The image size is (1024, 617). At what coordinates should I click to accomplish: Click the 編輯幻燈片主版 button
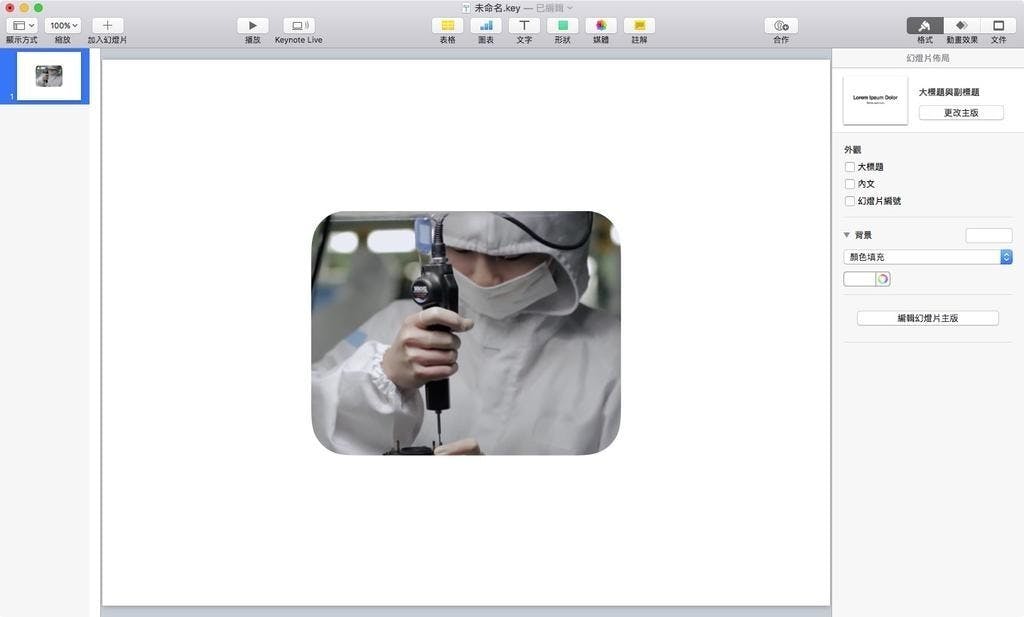pyautogui.click(x=927, y=318)
